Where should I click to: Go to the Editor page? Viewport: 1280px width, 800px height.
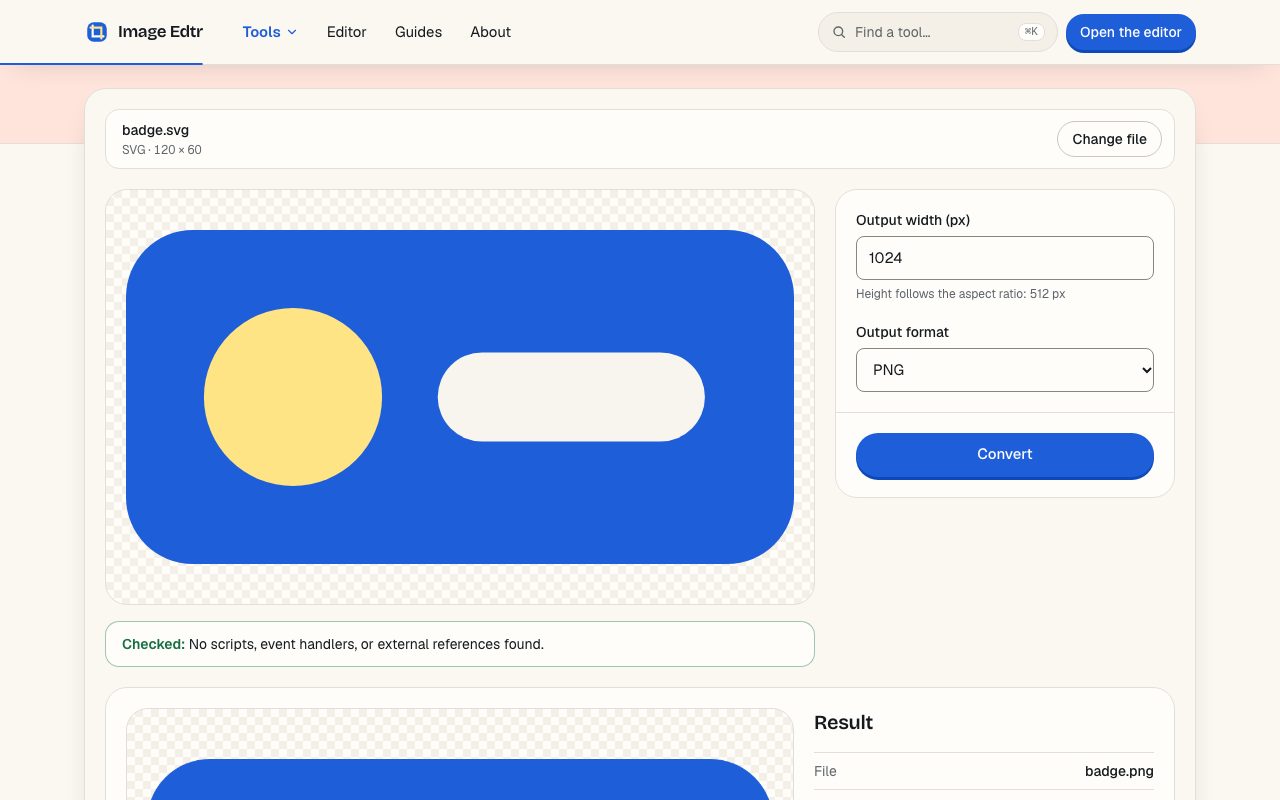347,32
